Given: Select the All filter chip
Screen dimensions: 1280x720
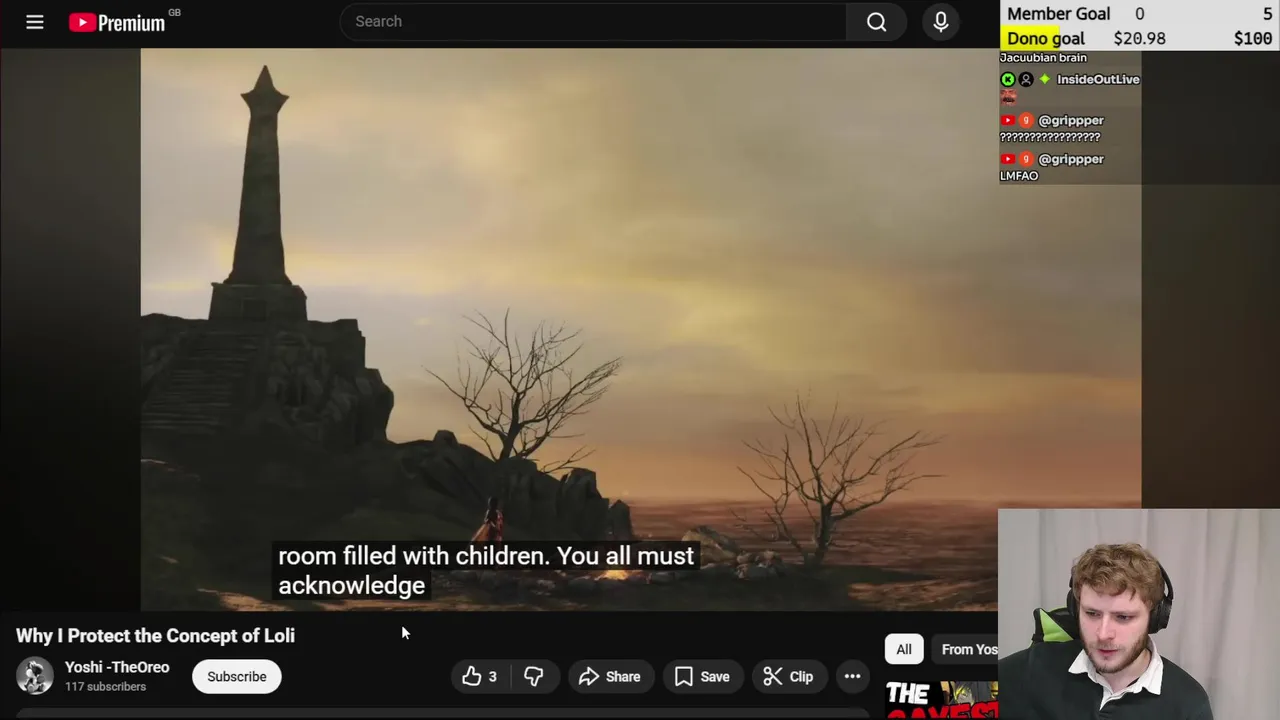Looking at the screenshot, I should 904,649.
